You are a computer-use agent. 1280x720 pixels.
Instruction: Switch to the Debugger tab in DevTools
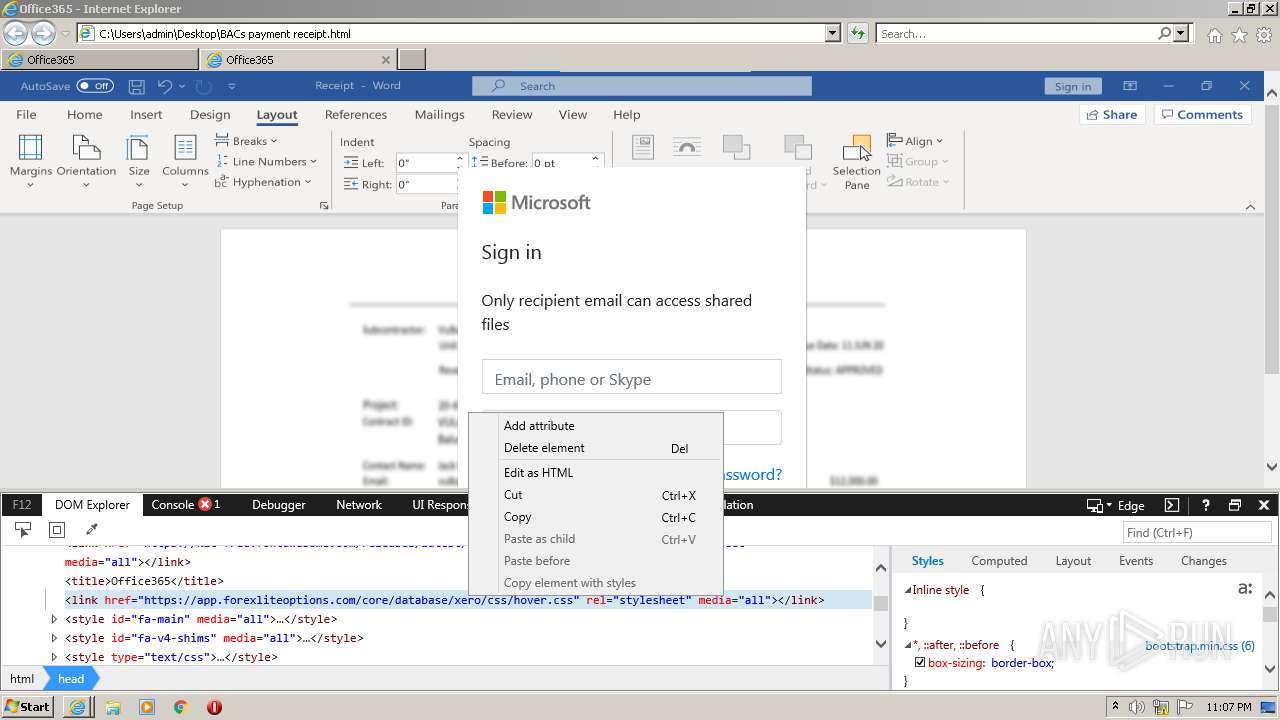coord(278,505)
